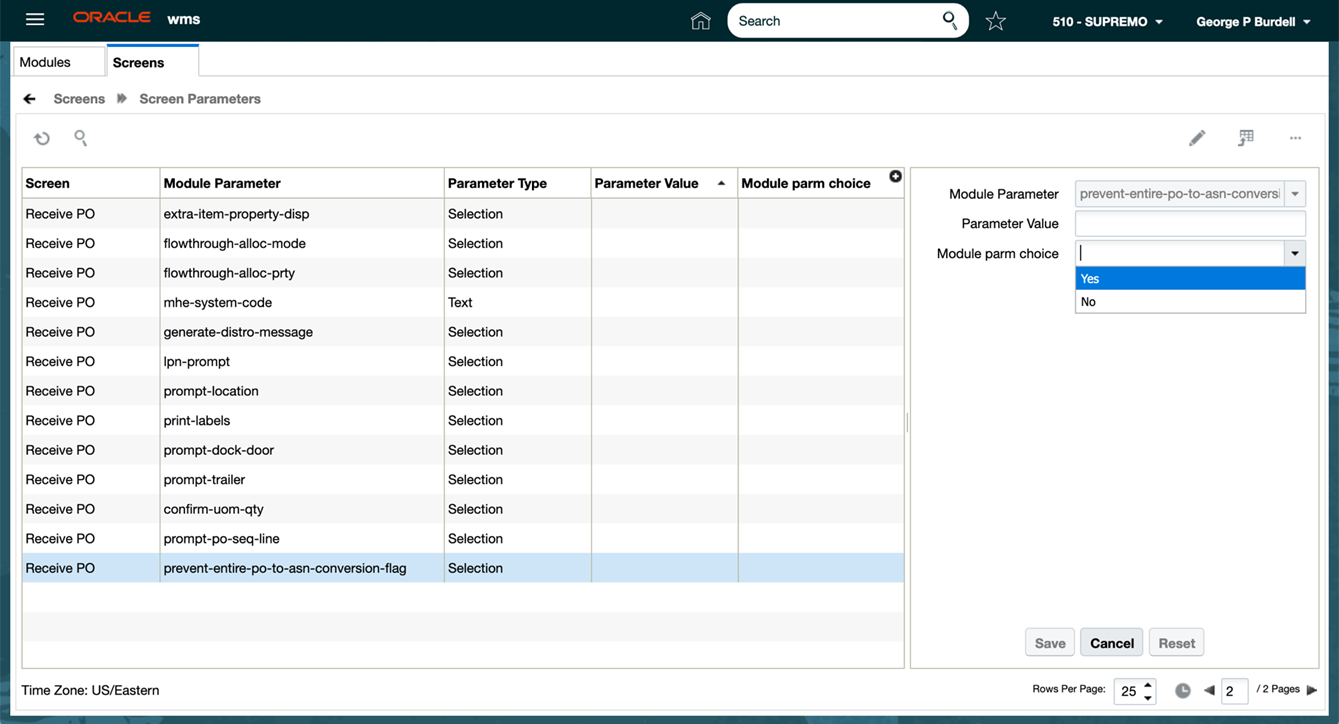Switch to the Screens tab
The height and width of the screenshot is (724, 1339).
coord(152,62)
